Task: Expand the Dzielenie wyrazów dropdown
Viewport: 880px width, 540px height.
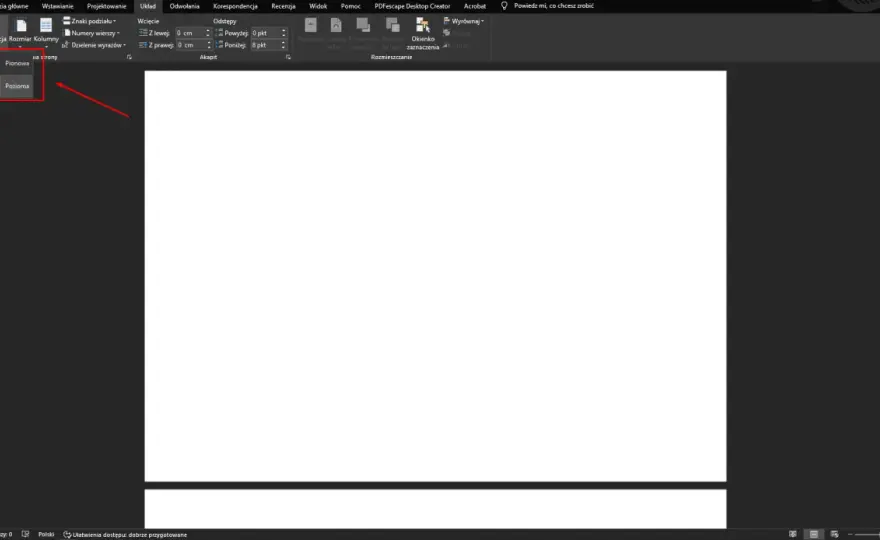Action: [94, 45]
